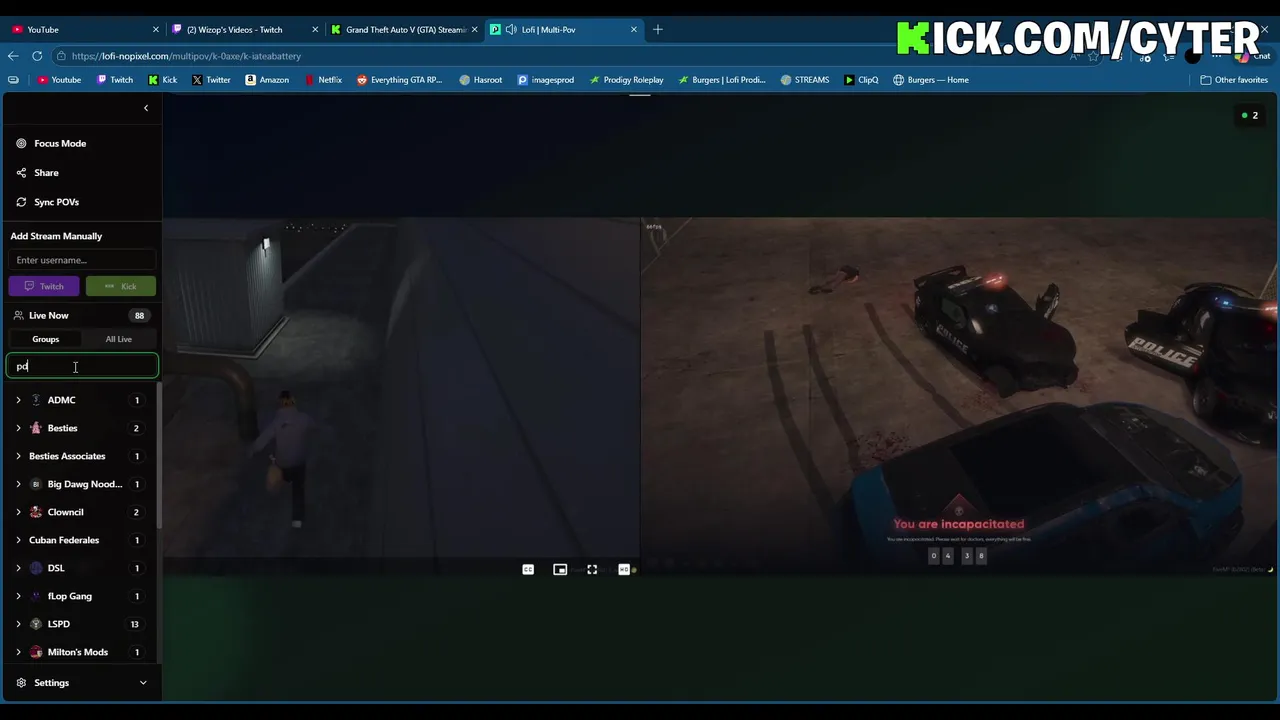Click the LSPD stream count 13
1280x720 pixels.
(x=135, y=624)
